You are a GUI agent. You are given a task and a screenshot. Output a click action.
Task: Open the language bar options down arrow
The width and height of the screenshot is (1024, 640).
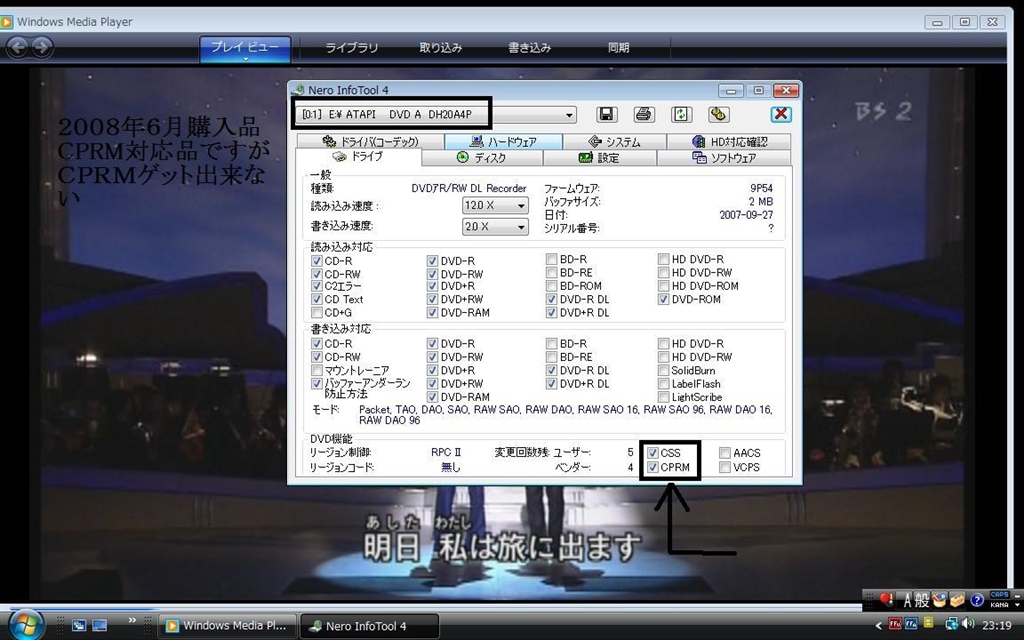click(1017, 605)
